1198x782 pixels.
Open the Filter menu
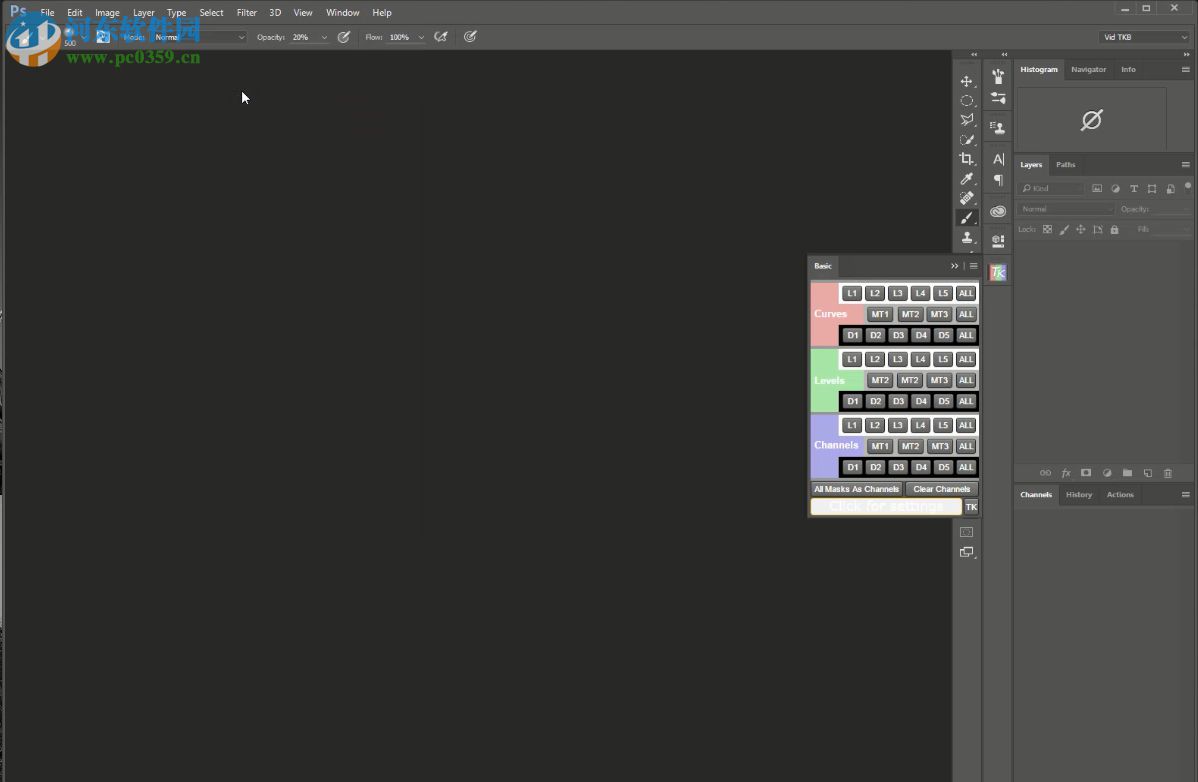(x=247, y=12)
